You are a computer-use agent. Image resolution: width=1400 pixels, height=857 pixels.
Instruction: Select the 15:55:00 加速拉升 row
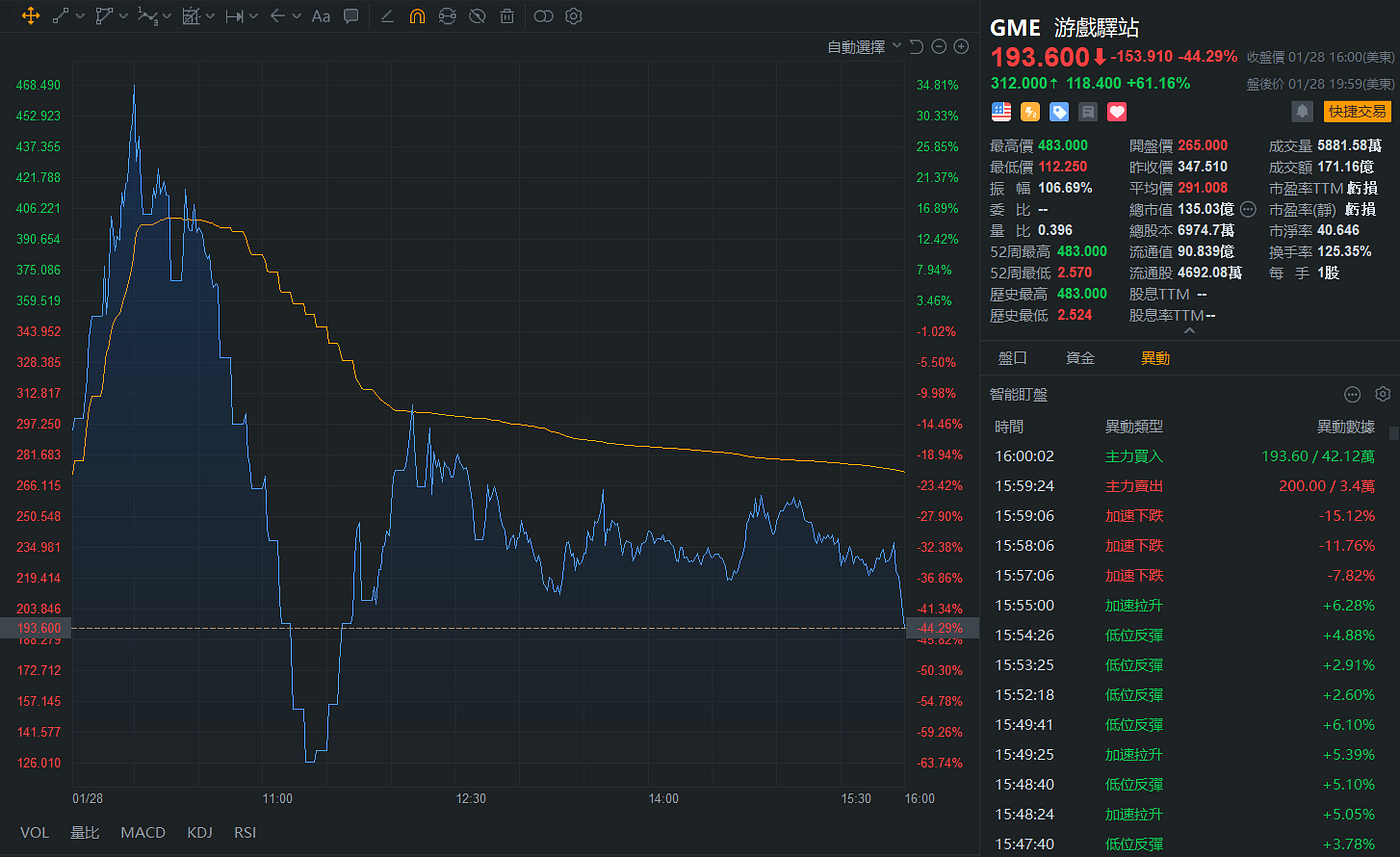tap(1184, 605)
